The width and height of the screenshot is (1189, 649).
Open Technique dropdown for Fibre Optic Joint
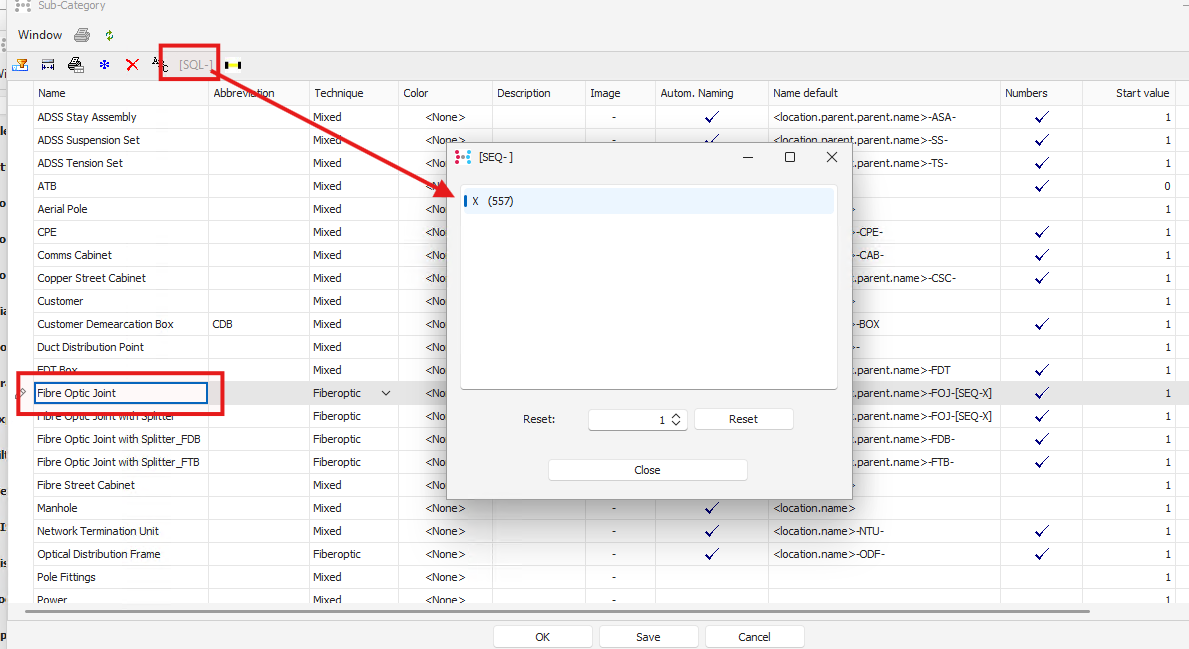386,393
